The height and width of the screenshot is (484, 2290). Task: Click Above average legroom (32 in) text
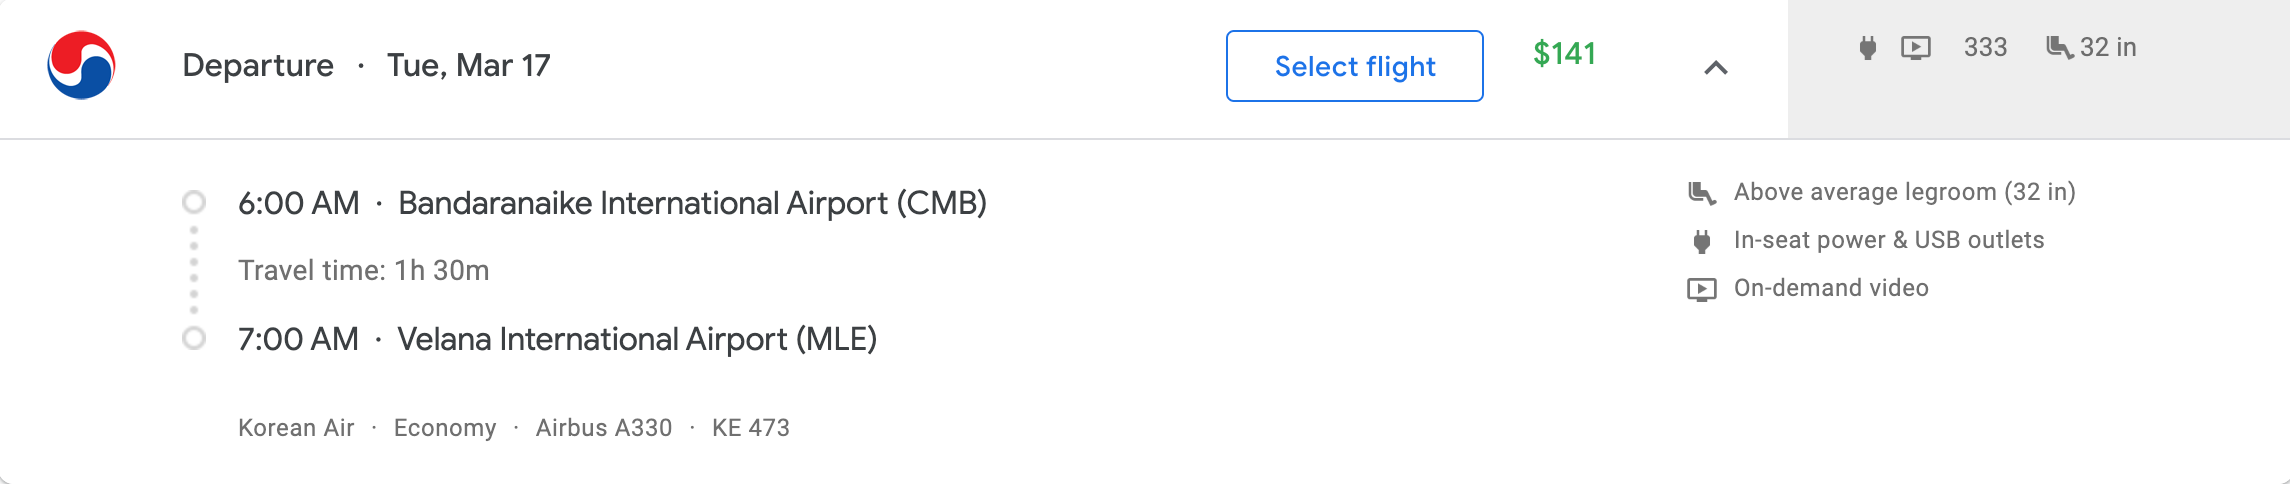coord(1904,192)
